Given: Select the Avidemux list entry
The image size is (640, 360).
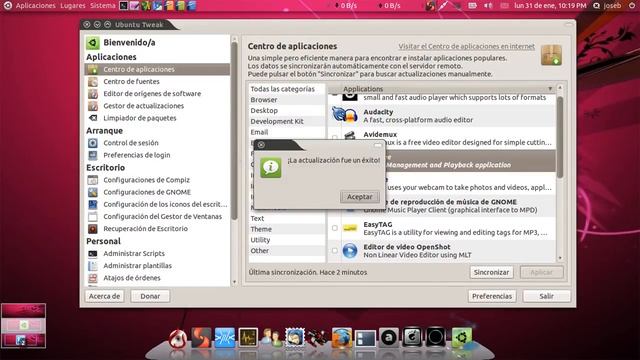Looking at the screenshot, I should pyautogui.click(x=442, y=138).
